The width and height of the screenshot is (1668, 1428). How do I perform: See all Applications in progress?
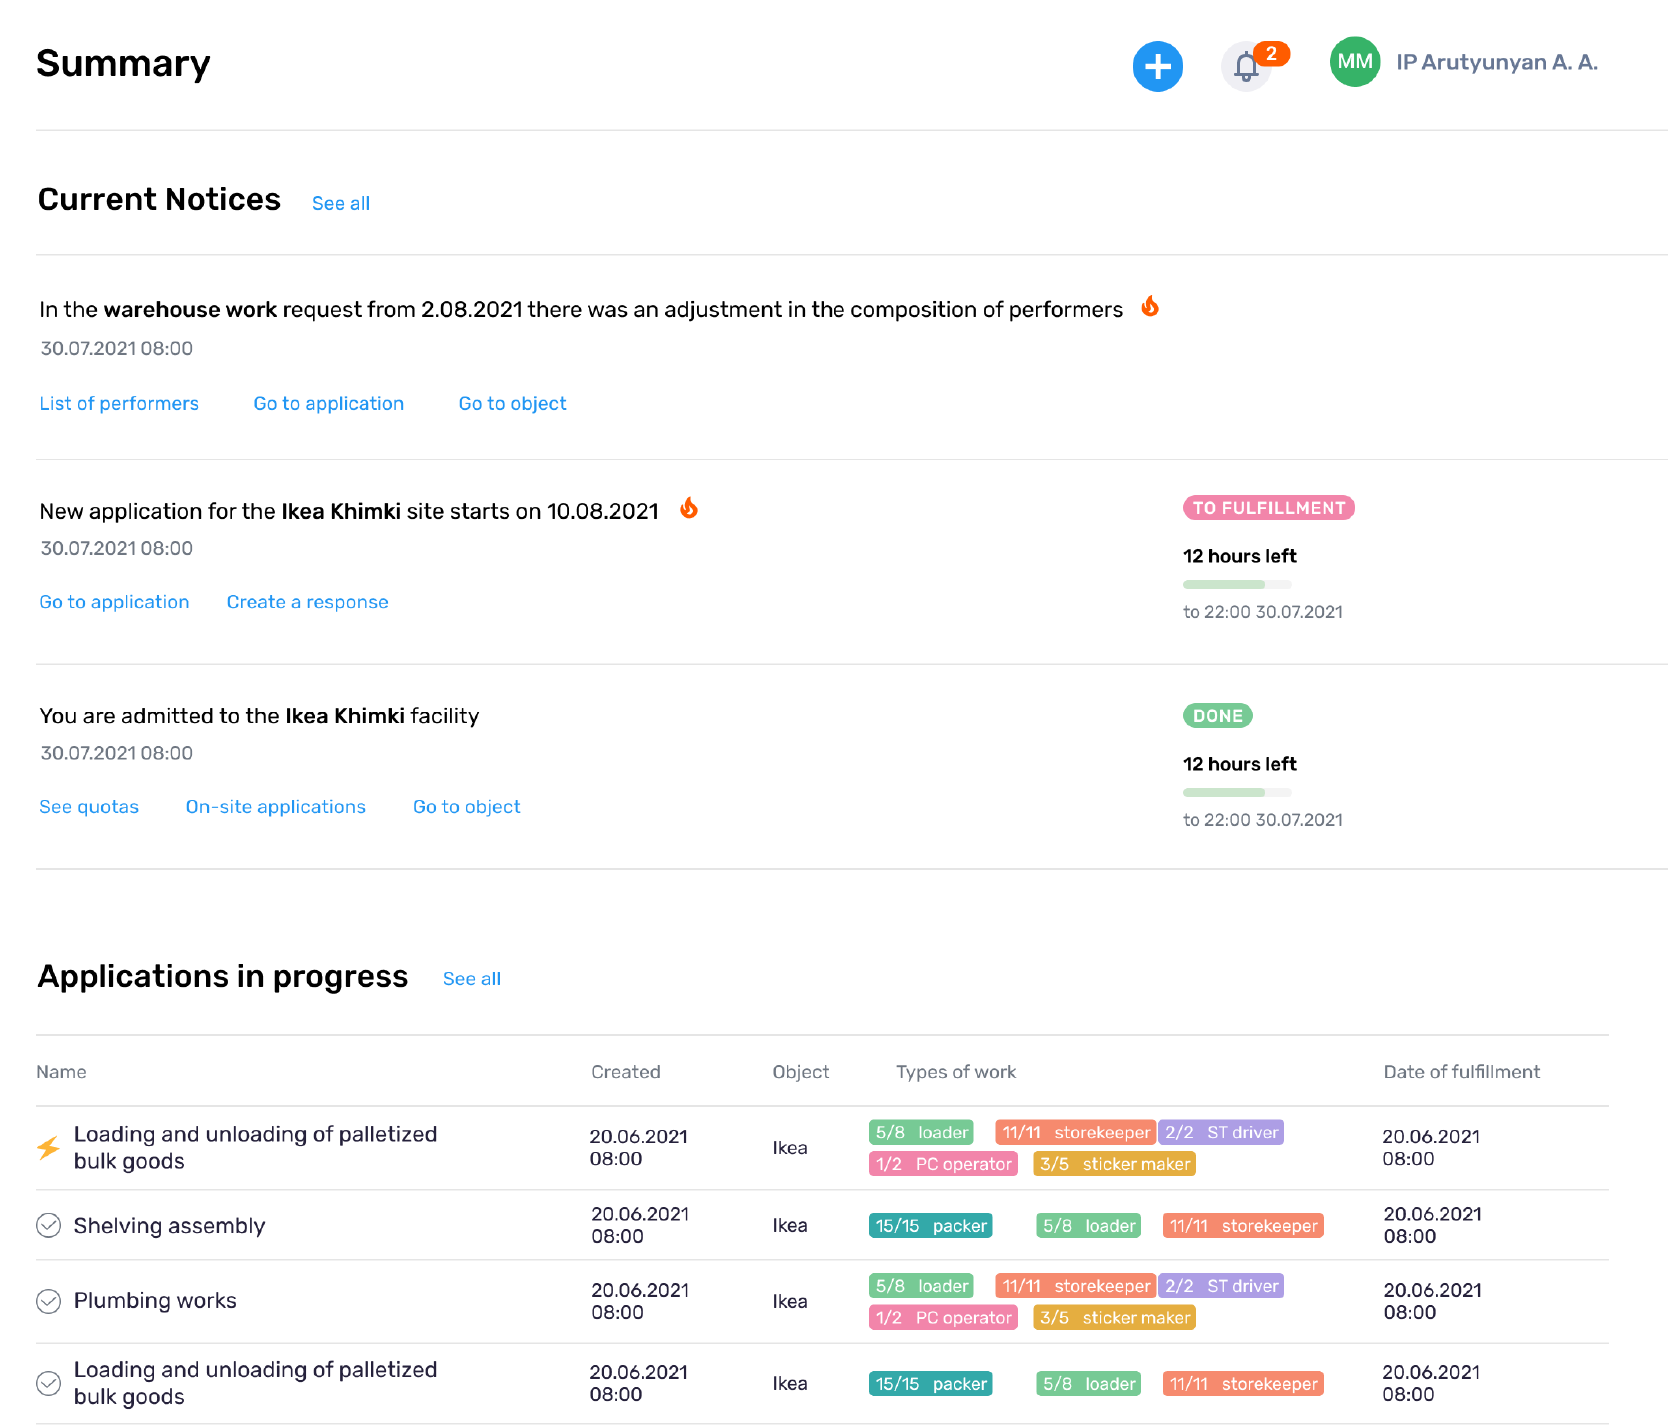tap(471, 979)
